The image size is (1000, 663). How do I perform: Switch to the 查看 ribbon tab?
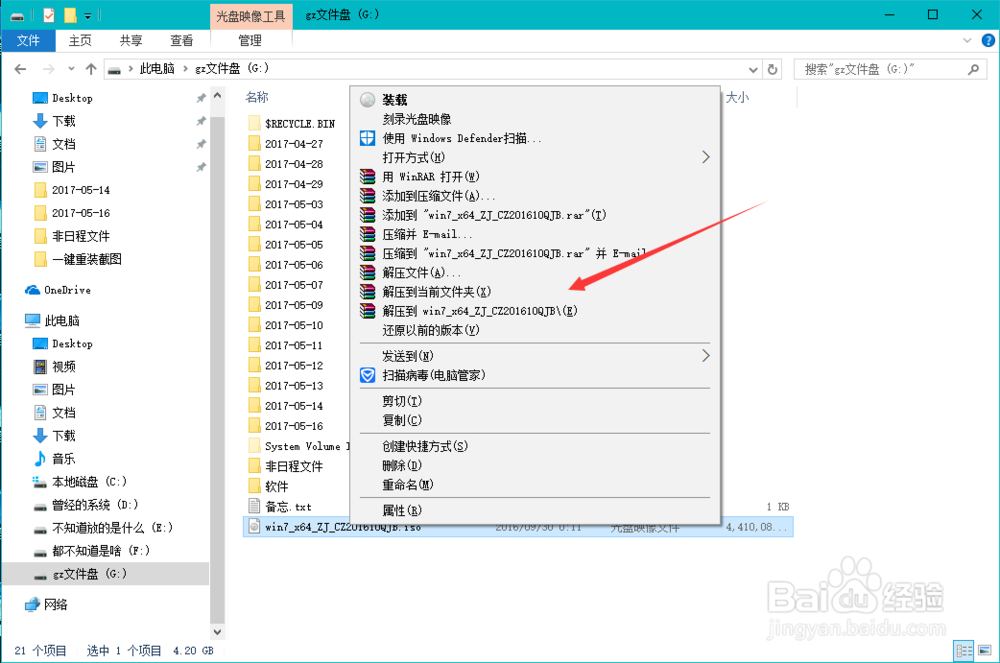[x=180, y=41]
